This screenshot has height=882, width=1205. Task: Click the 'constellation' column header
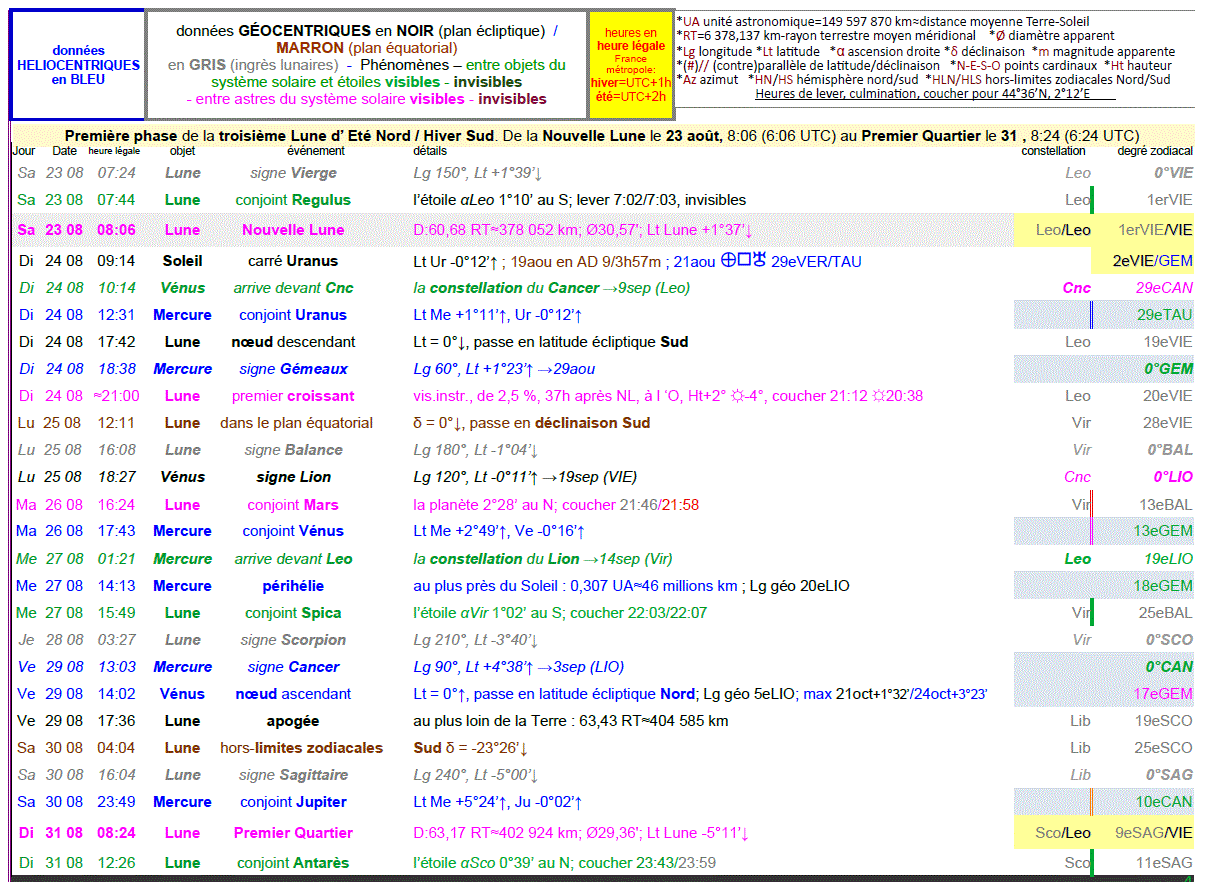click(x=1053, y=151)
